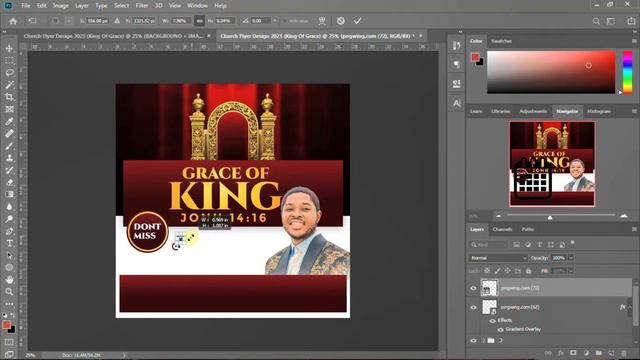640x360 pixels.
Task: Toggle lock all padlock icon
Action: (x=529, y=271)
